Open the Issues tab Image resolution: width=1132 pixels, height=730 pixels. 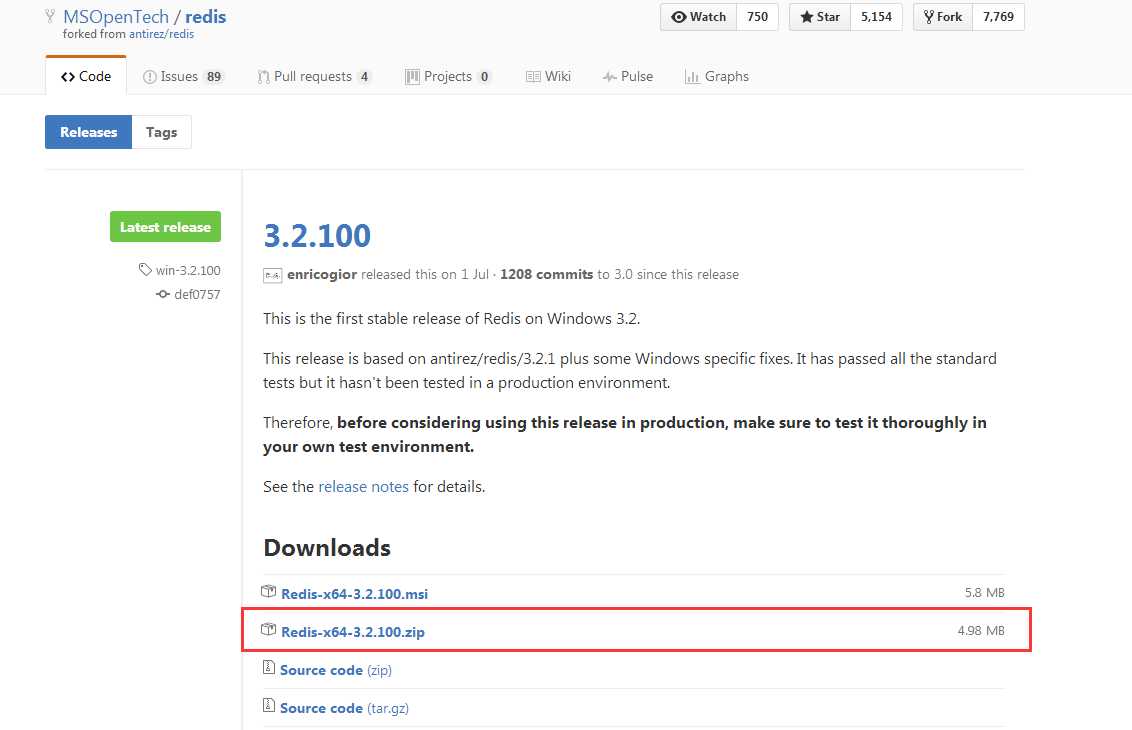click(x=183, y=77)
